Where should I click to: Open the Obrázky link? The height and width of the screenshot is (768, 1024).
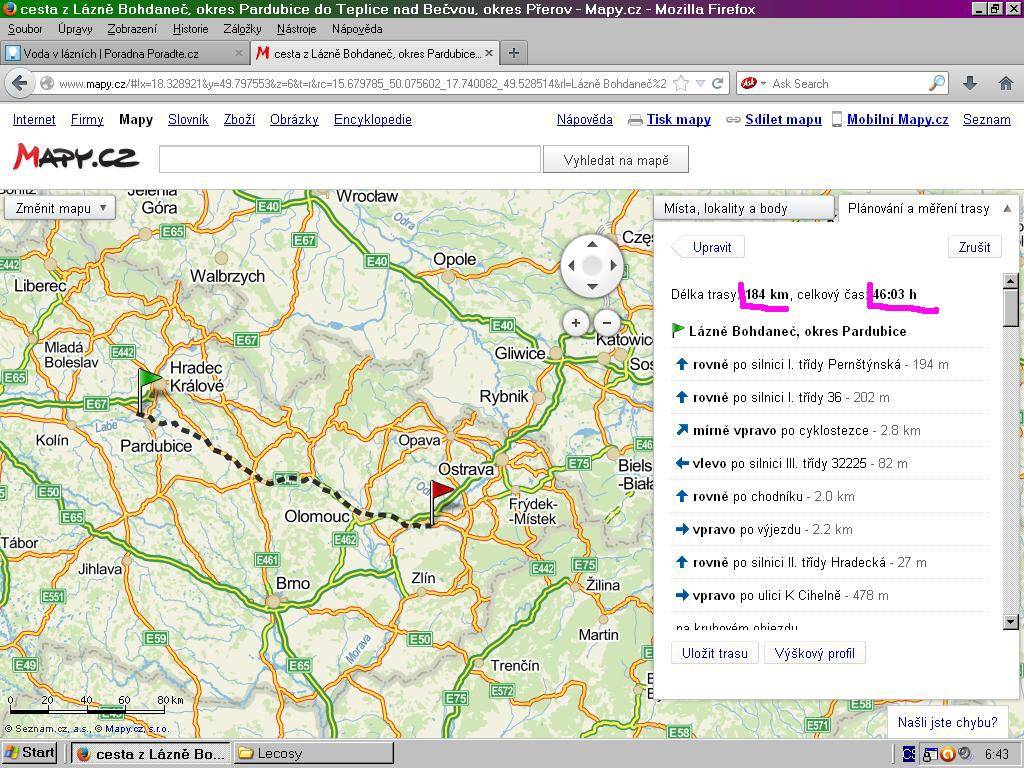(x=294, y=120)
